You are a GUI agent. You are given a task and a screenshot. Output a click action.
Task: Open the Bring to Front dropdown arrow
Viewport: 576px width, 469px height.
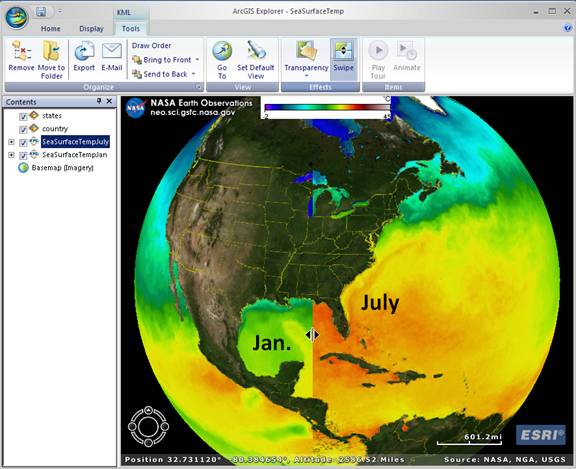(x=197, y=59)
